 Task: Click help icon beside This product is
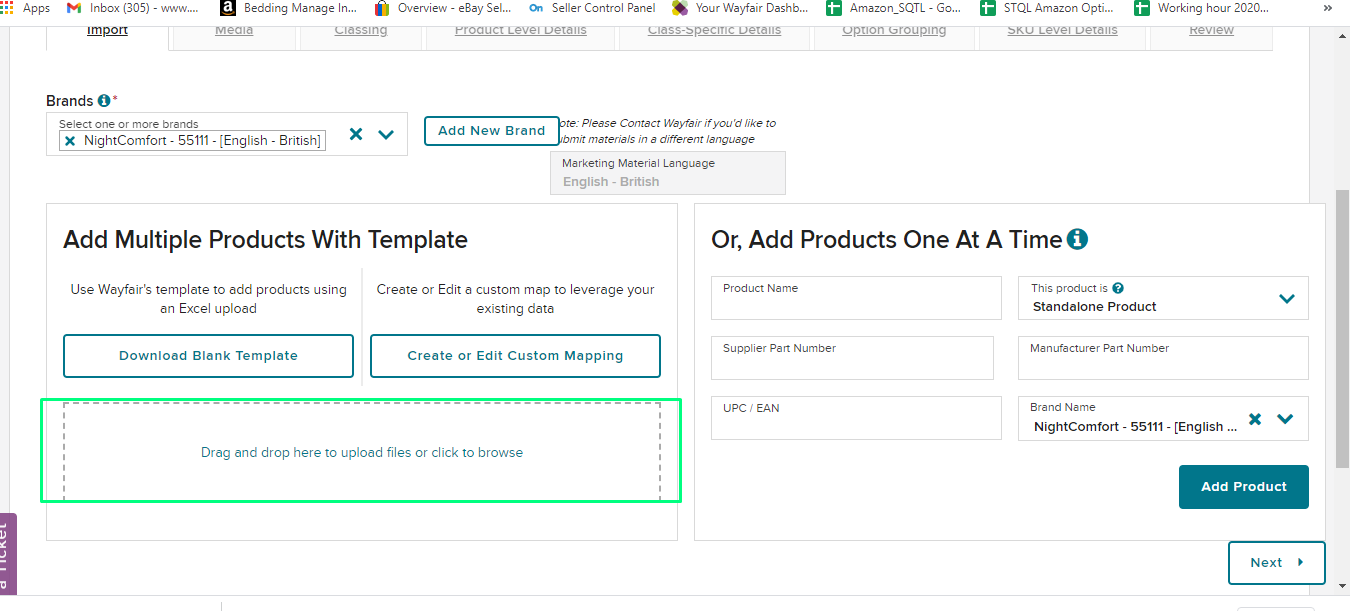[1118, 288]
